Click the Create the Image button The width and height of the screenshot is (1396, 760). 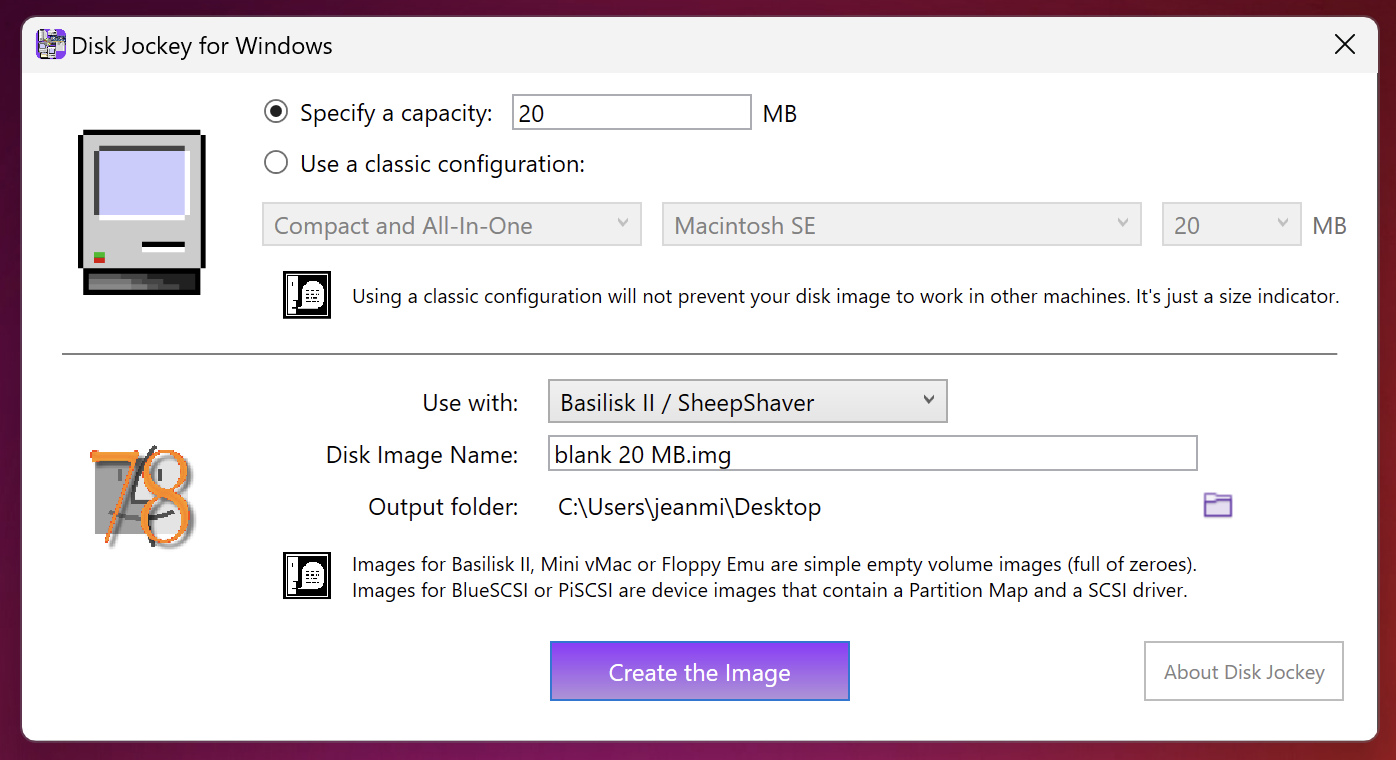tap(700, 671)
